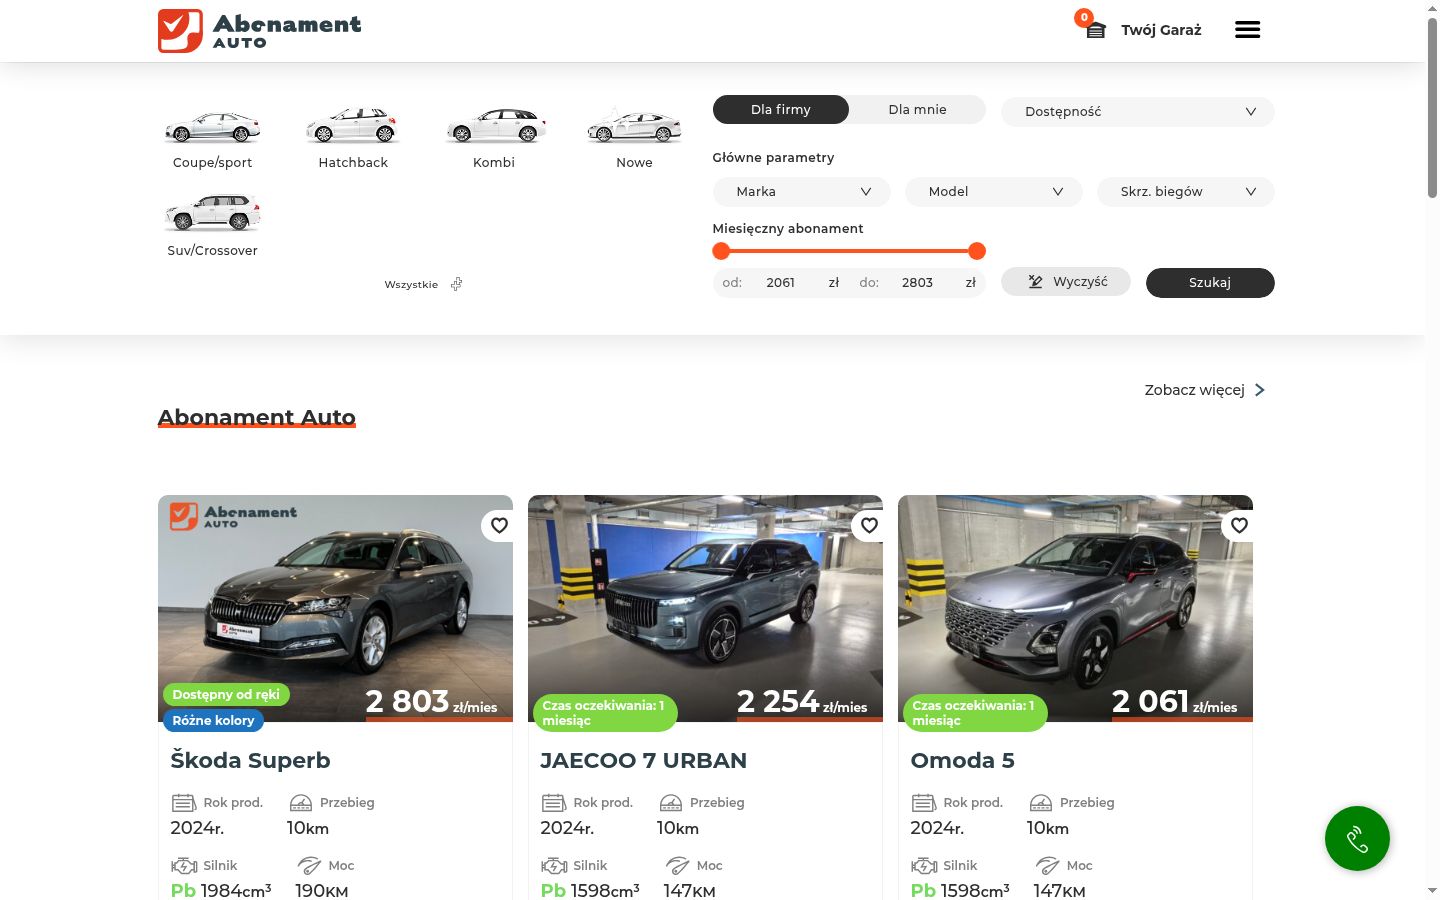Click the monthly subscription slider track
This screenshot has width=1440, height=900.
click(x=849, y=251)
